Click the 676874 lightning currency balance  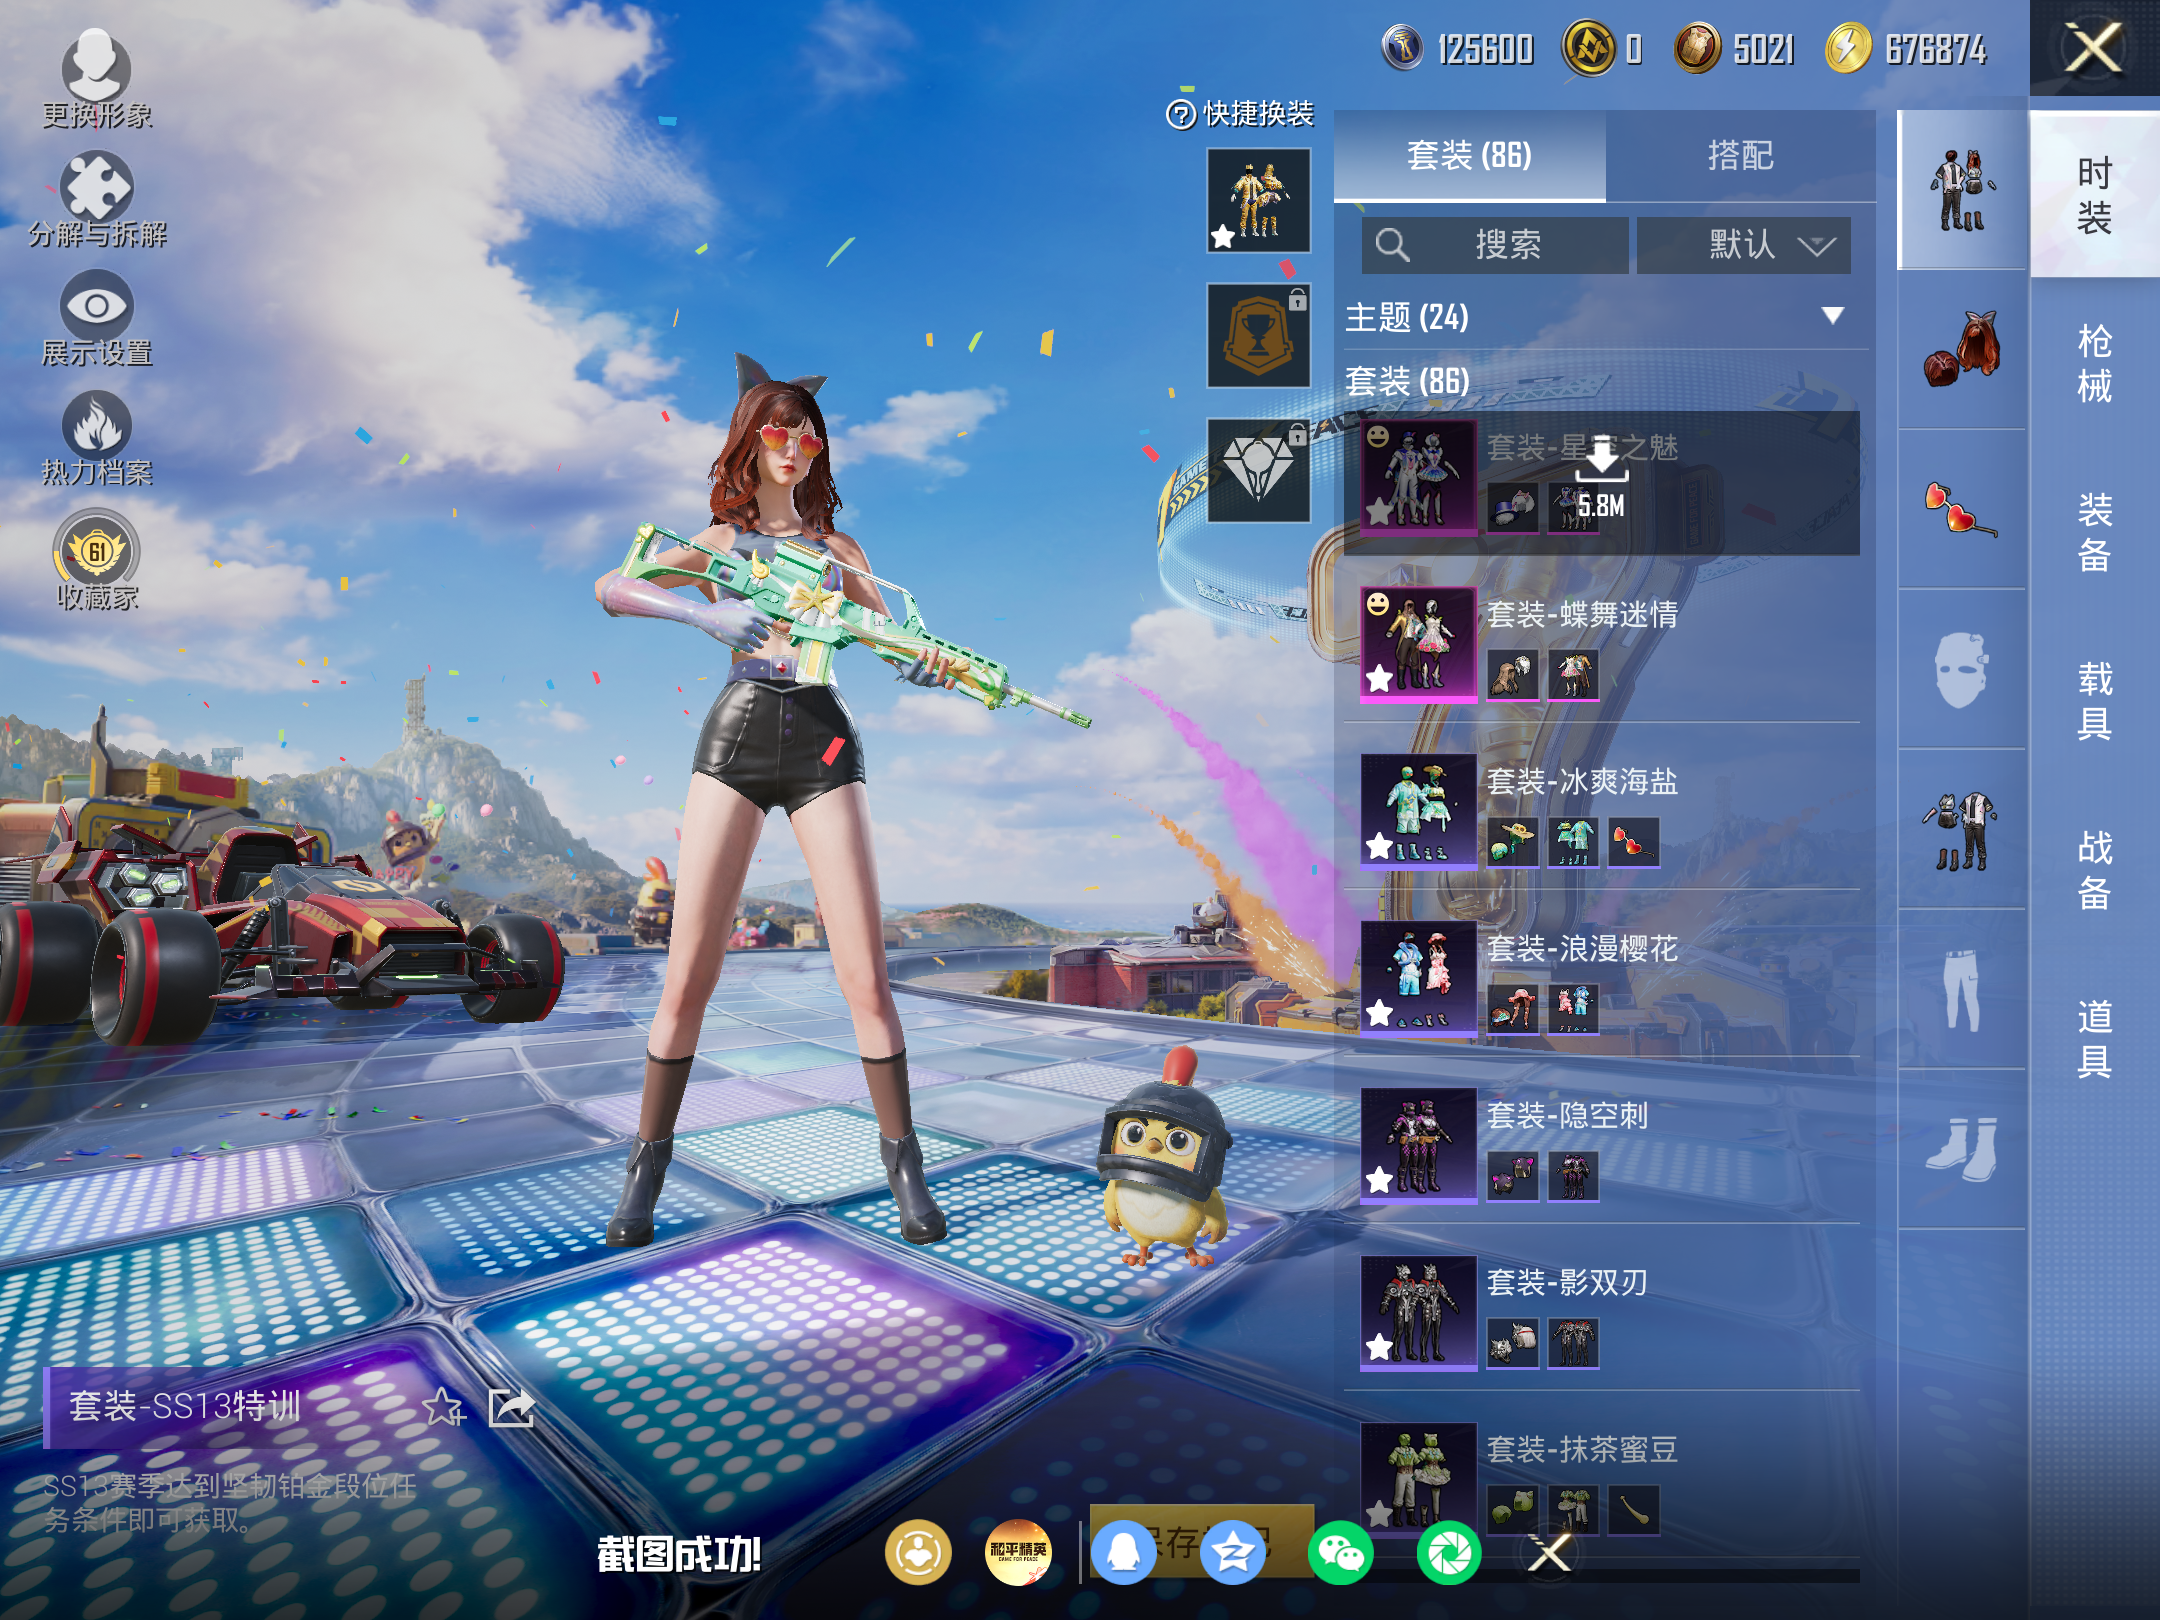(1906, 48)
